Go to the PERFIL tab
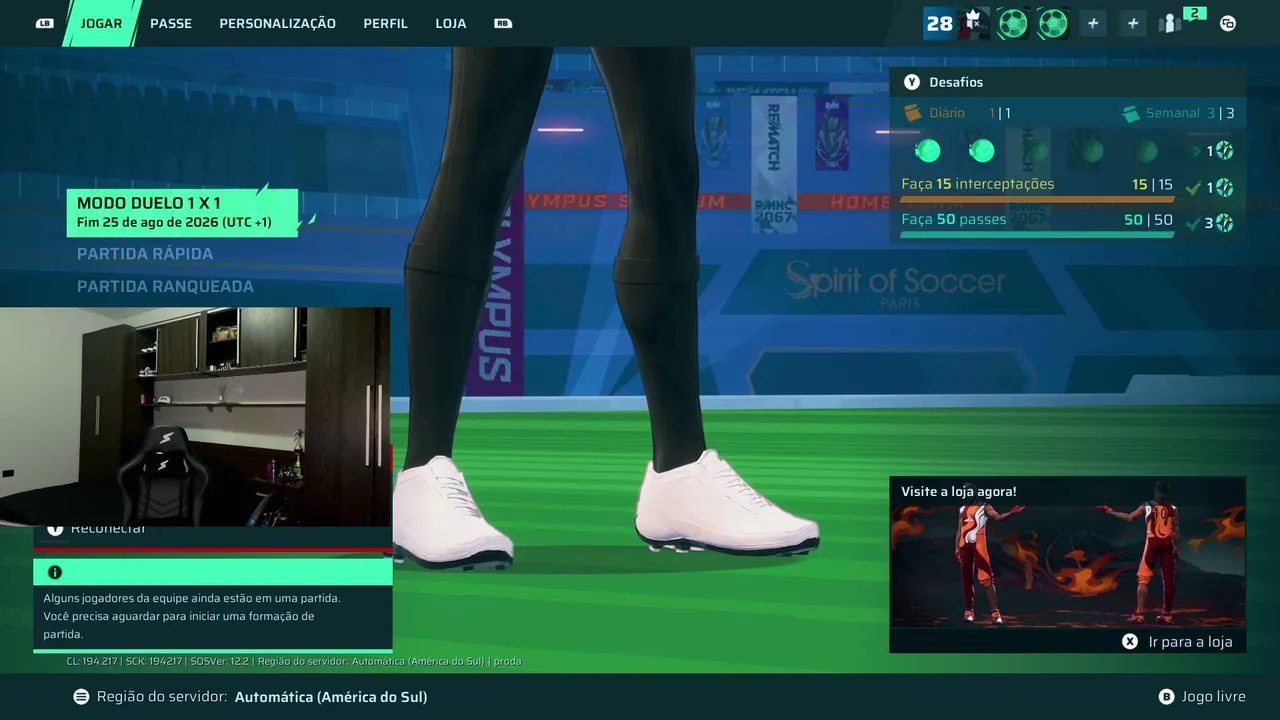The width and height of the screenshot is (1280, 720). [x=386, y=23]
